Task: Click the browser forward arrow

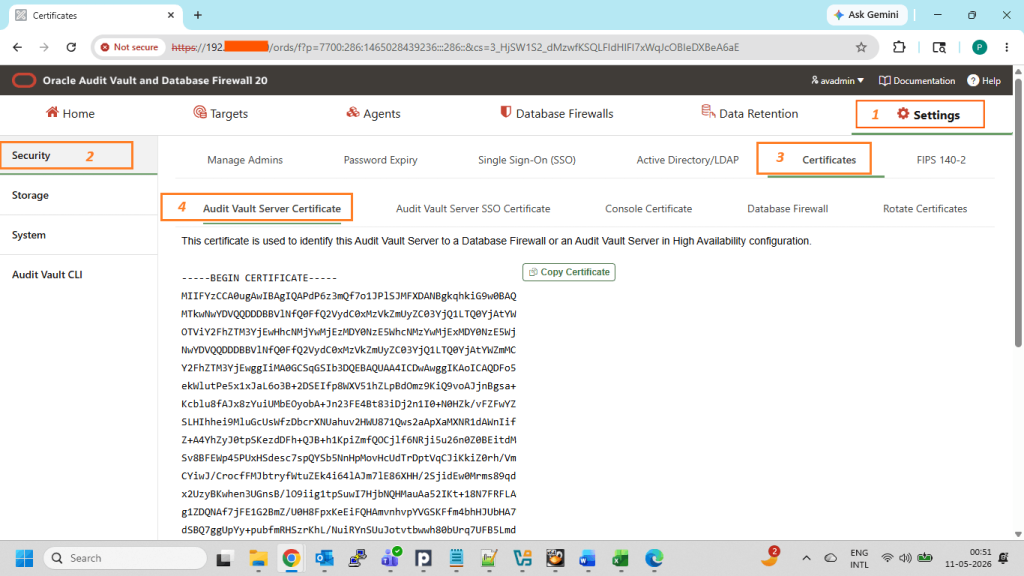Action: point(44,47)
